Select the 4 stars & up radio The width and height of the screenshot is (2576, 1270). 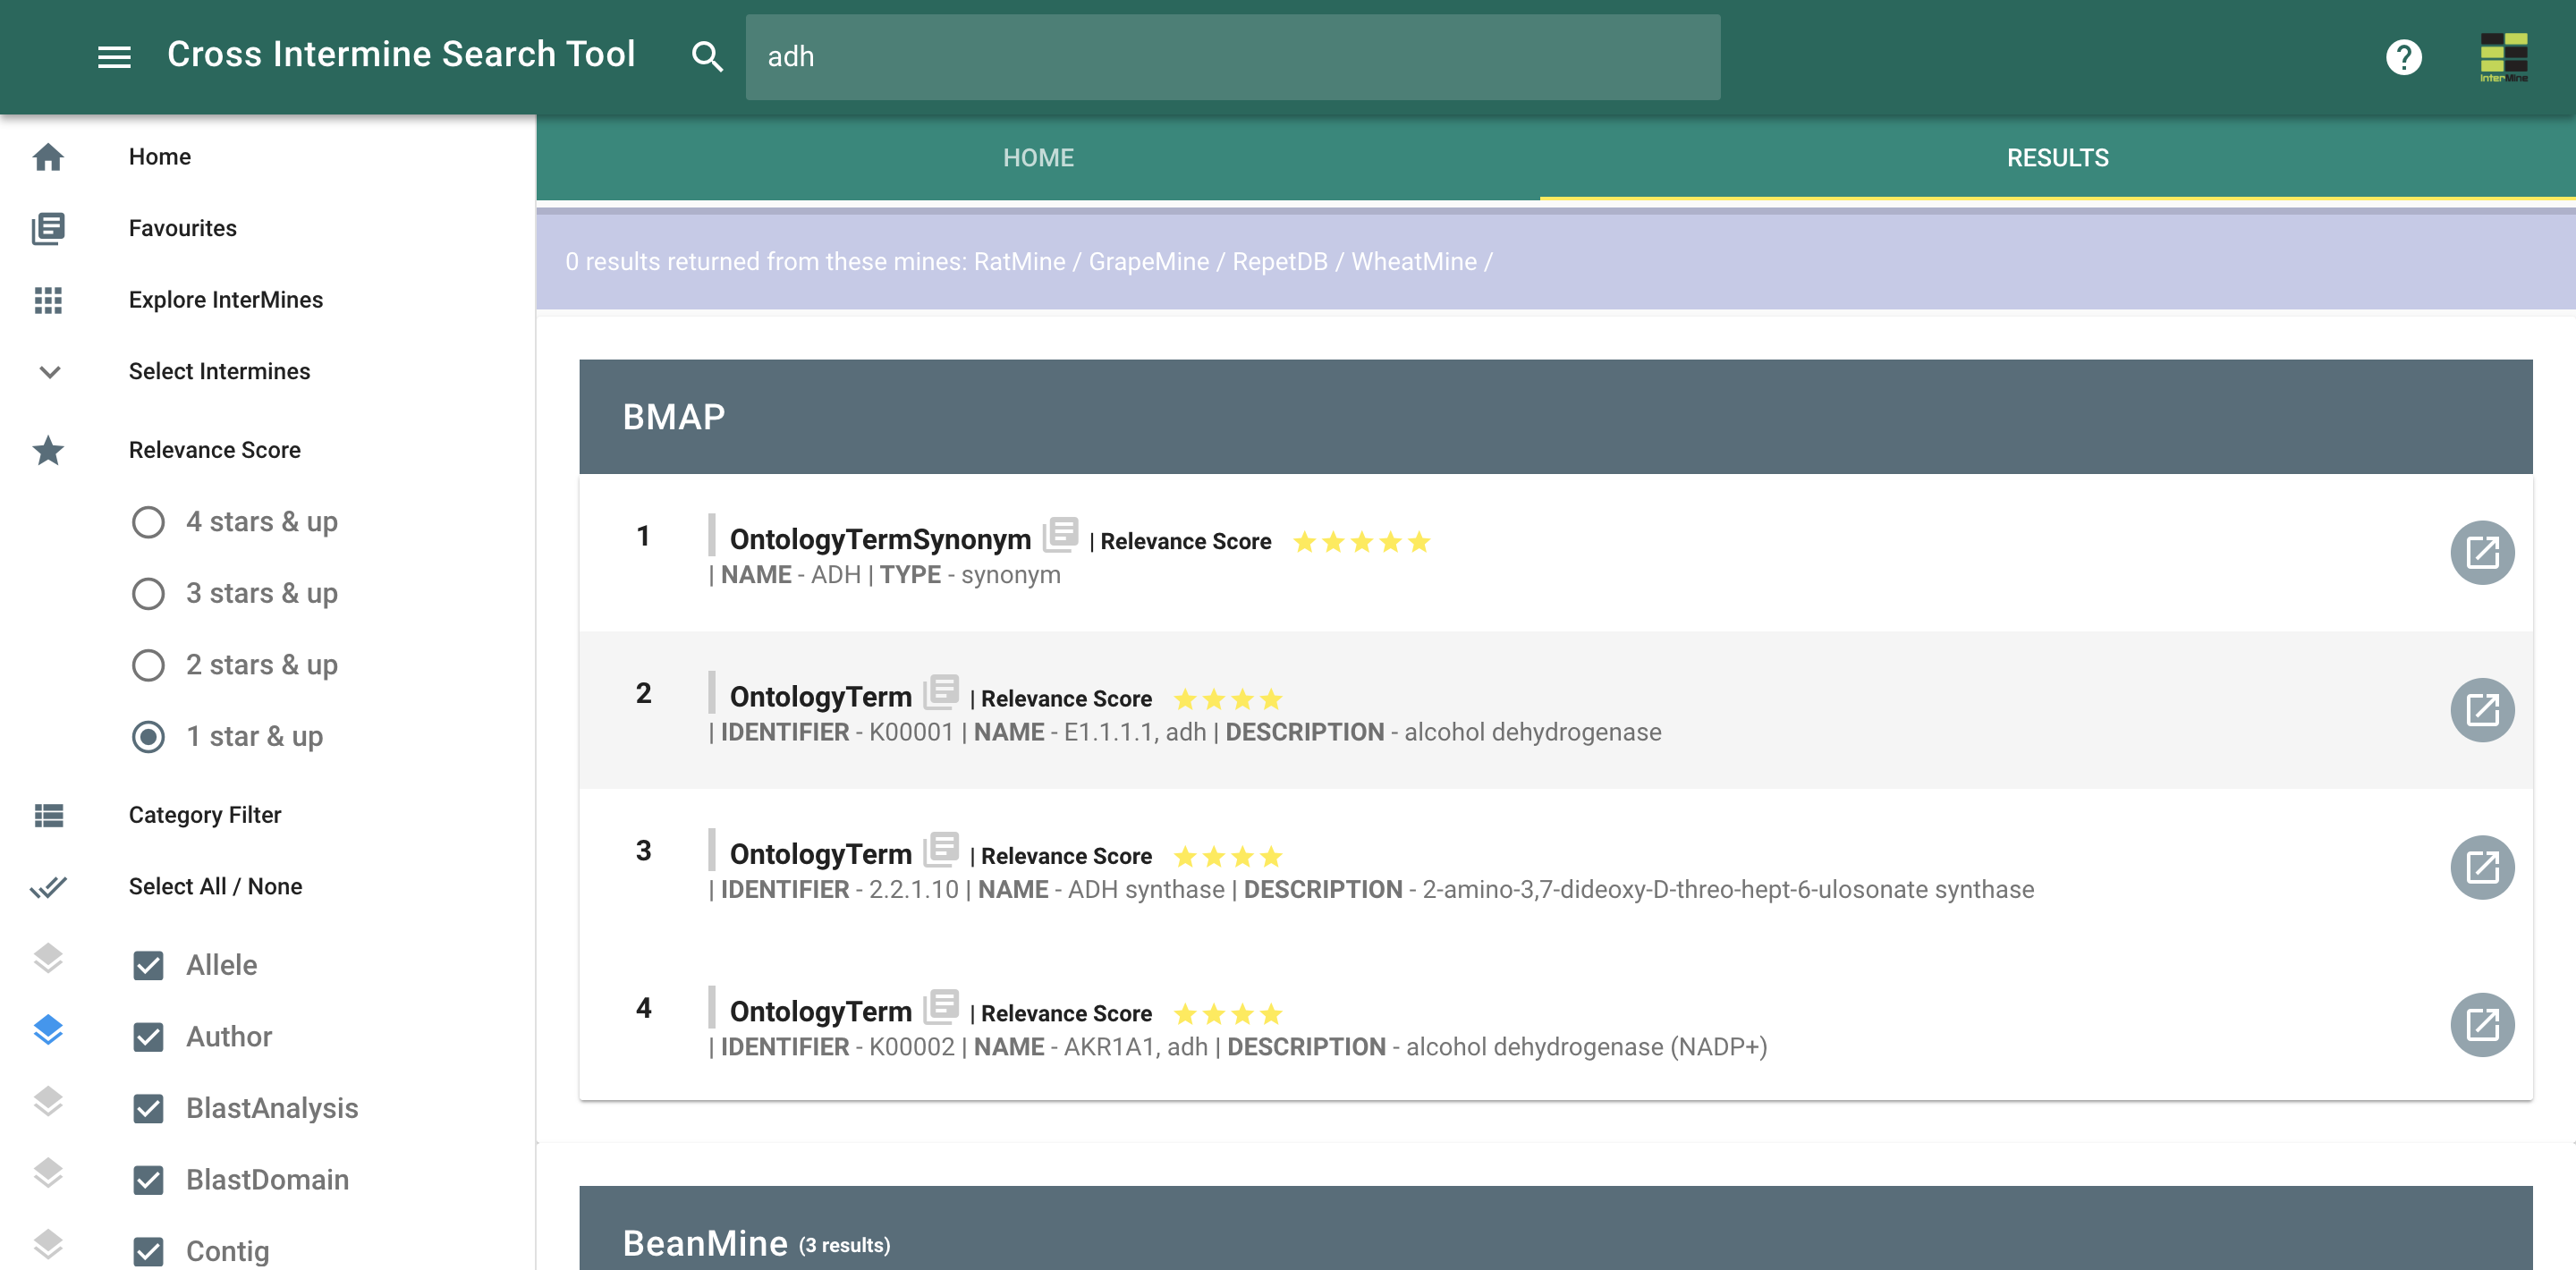pyautogui.click(x=148, y=522)
